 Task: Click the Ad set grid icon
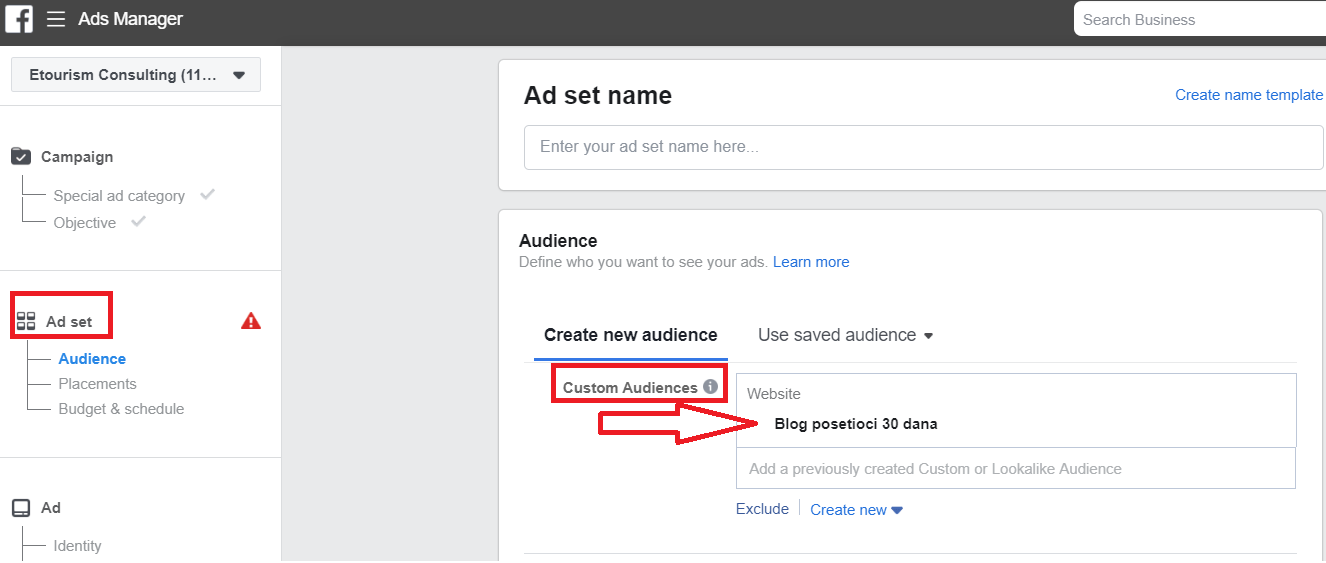tap(26, 322)
